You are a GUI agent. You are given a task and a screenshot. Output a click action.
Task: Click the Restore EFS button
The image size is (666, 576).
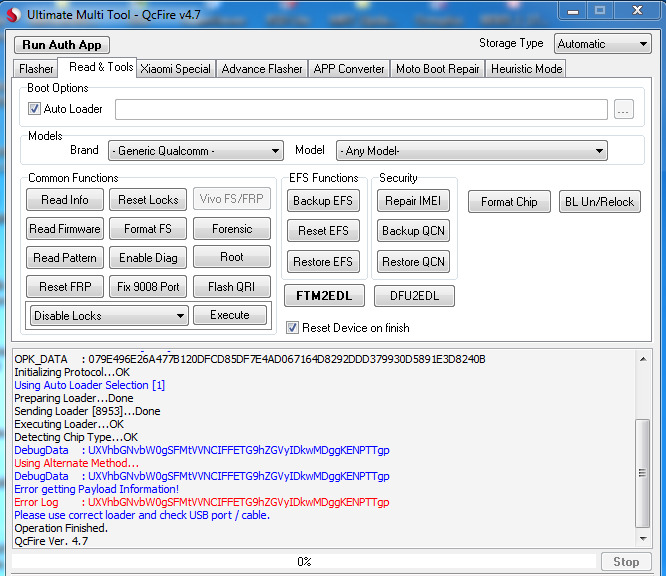click(323, 262)
